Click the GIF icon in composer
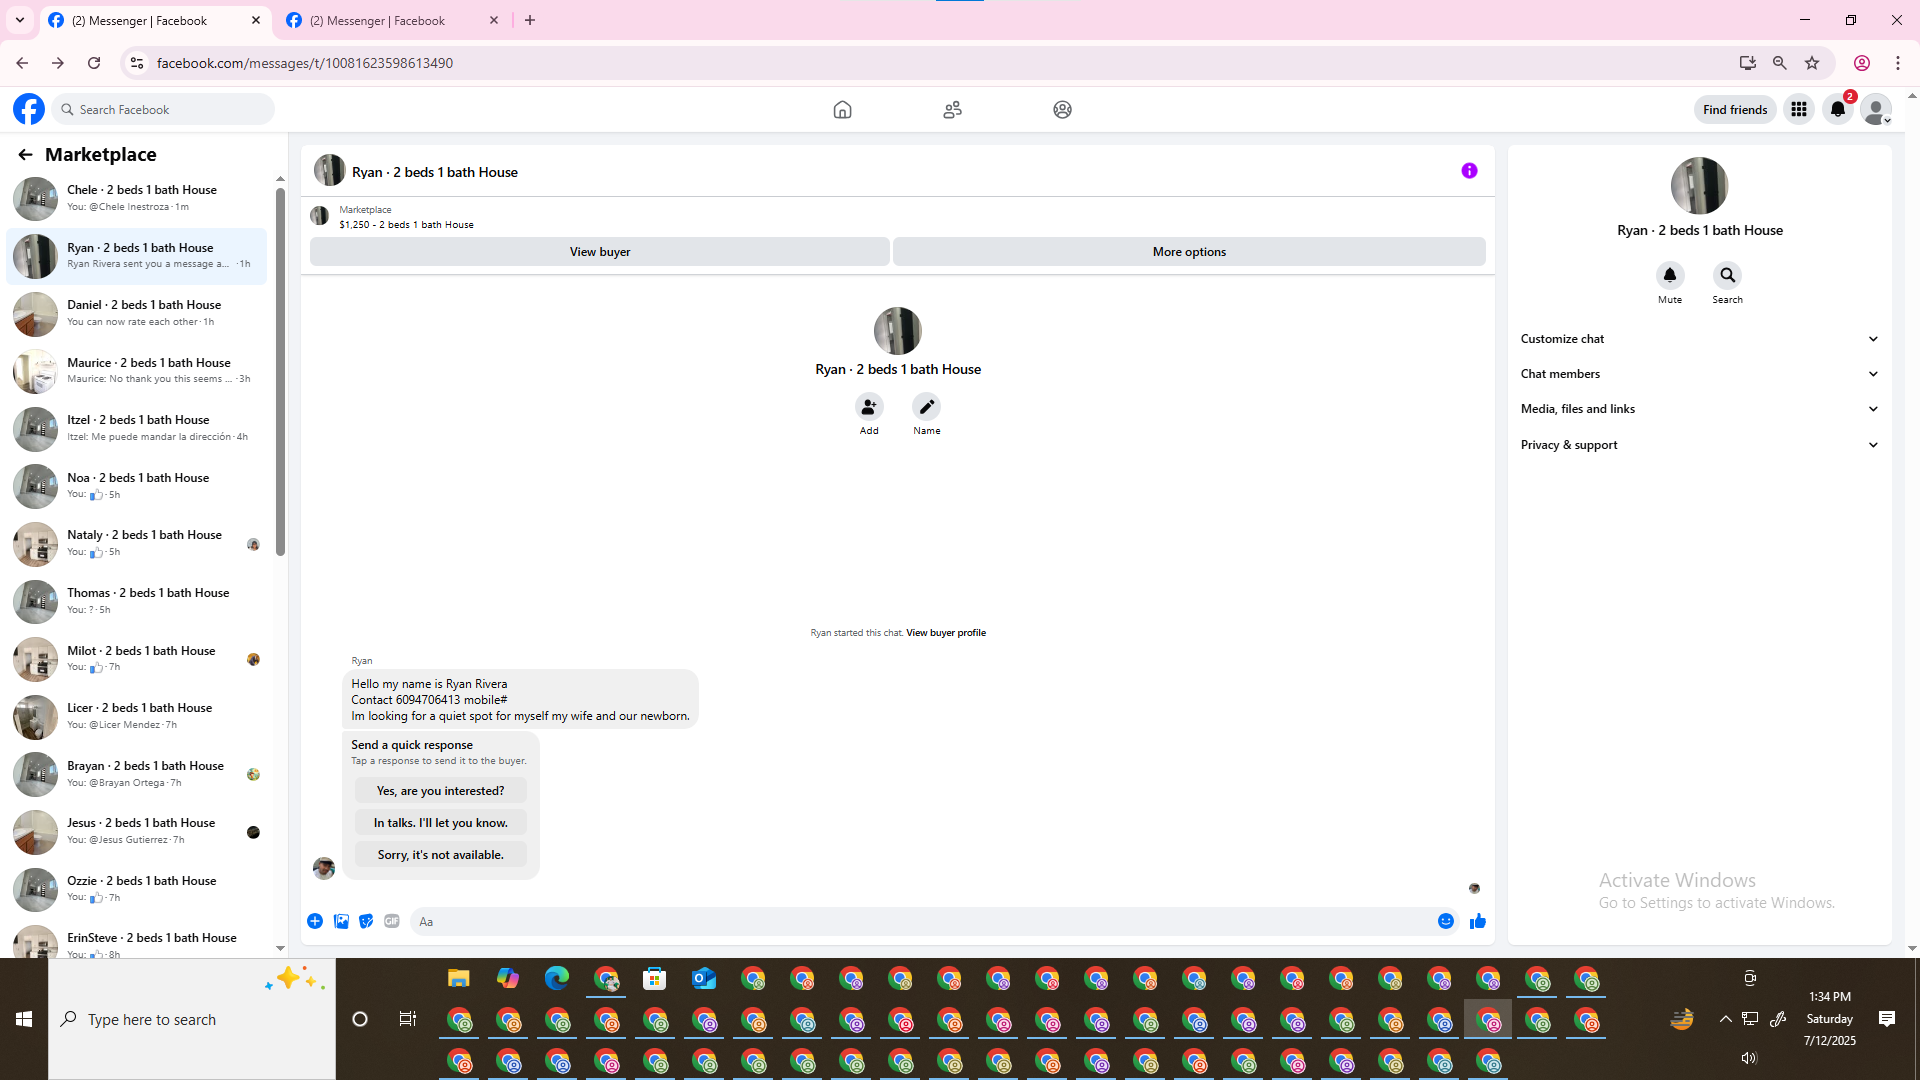Viewport: 1920px width, 1080px height. coord(392,921)
